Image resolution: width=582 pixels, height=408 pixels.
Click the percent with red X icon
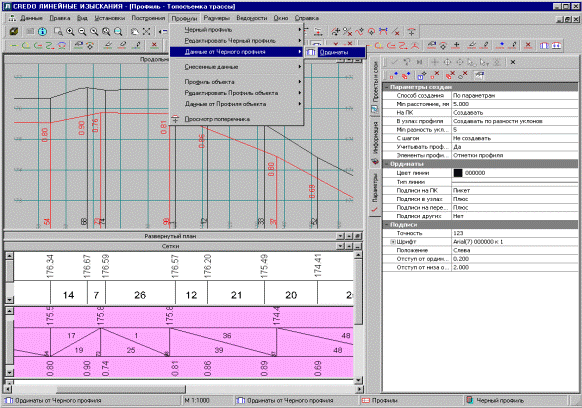coord(347,32)
